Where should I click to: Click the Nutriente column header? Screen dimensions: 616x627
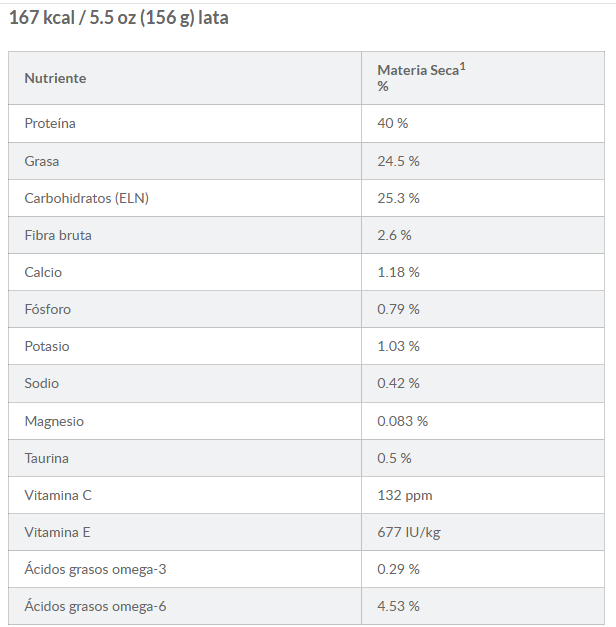(55, 78)
